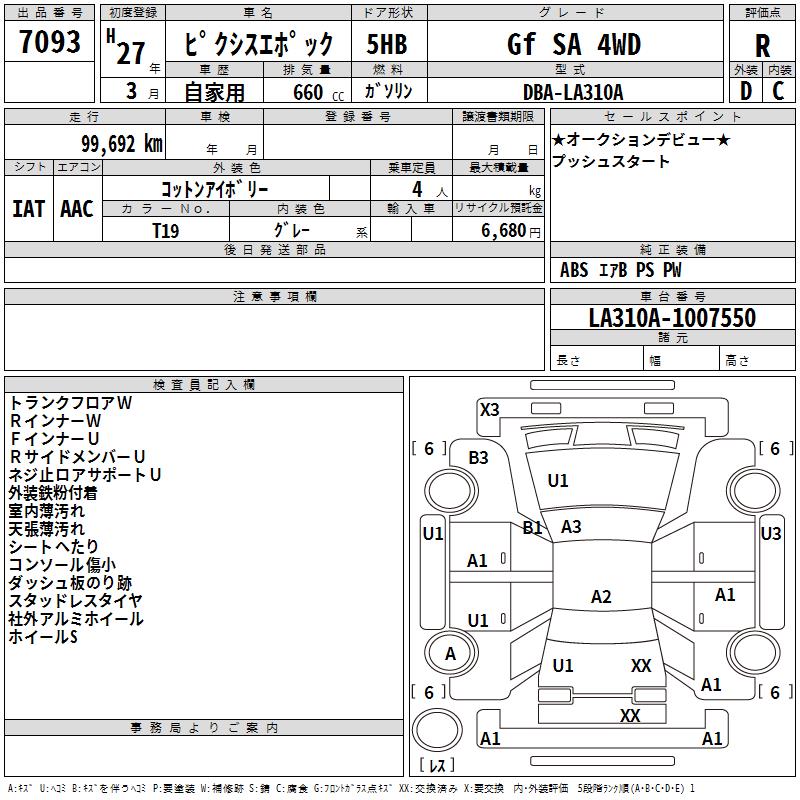This screenshot has width=800, height=800.
Task: Select the トランクフロアW inspector note
Action: (x=71, y=403)
